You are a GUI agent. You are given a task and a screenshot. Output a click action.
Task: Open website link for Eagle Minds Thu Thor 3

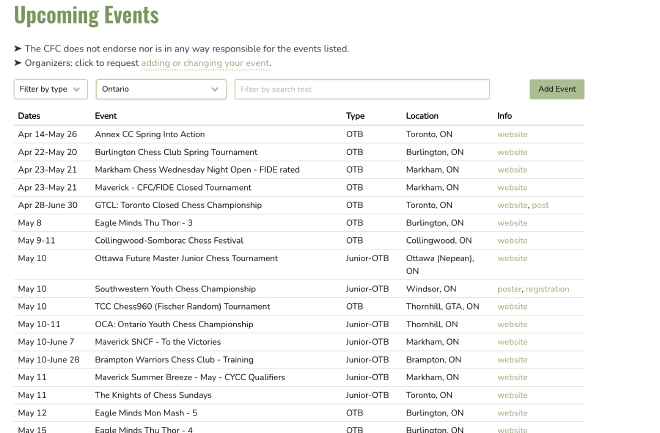click(x=512, y=223)
